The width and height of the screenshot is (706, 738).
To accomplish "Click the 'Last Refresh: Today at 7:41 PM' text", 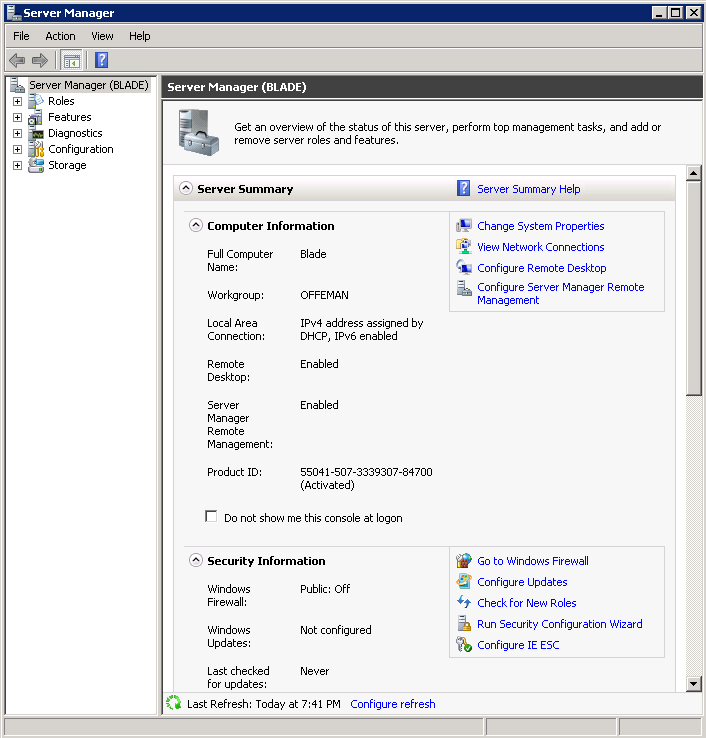I will [264, 704].
